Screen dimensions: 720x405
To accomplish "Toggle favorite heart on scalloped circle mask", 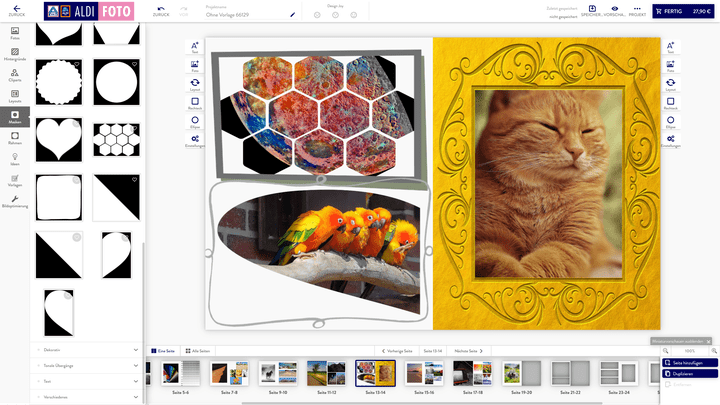I will point(77,65).
